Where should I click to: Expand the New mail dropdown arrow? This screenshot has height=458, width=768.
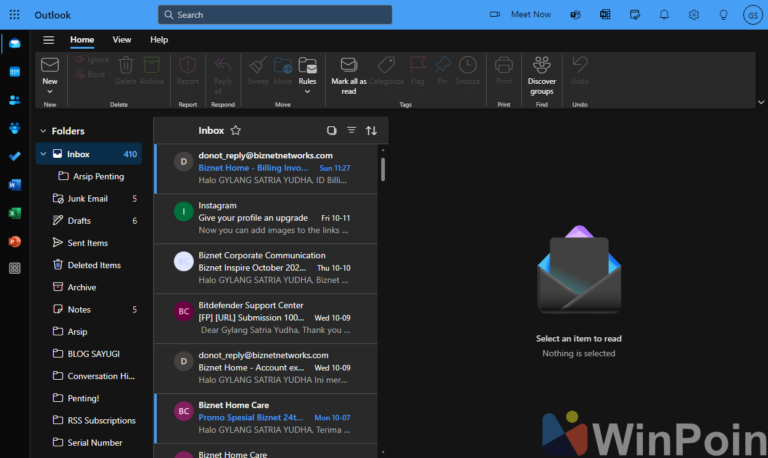pos(49,92)
